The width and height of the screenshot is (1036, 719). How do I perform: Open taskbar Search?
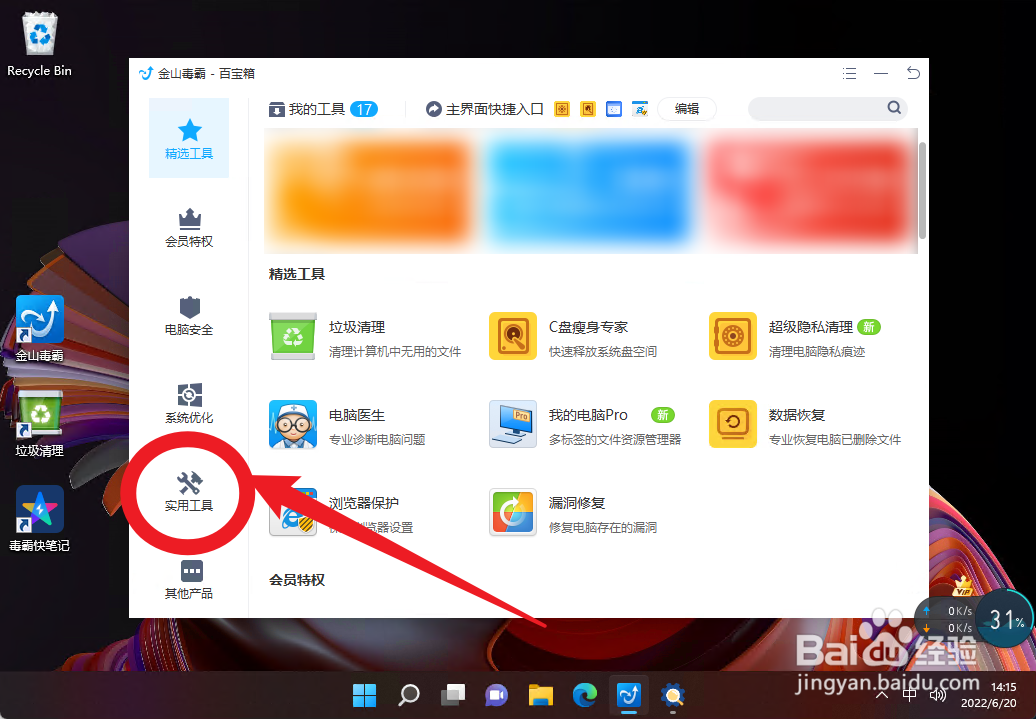click(408, 695)
